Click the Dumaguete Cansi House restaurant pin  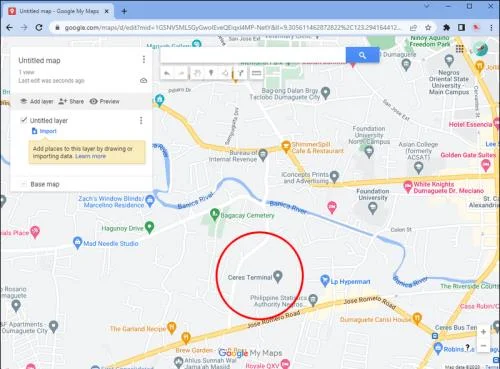point(417,318)
